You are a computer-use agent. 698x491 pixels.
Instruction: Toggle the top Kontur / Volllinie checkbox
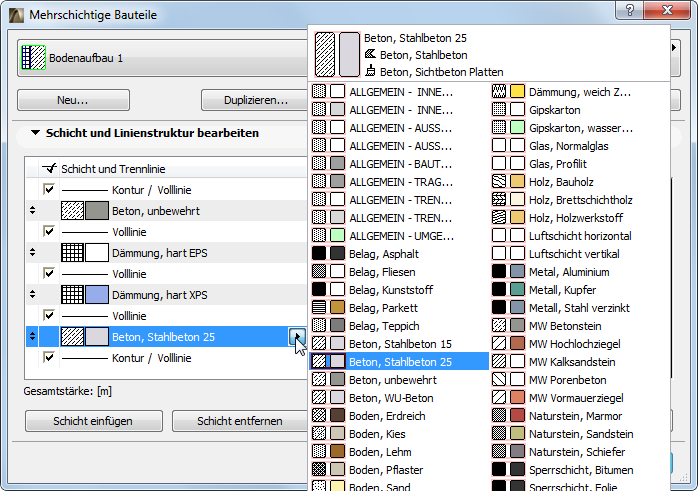coord(49,189)
